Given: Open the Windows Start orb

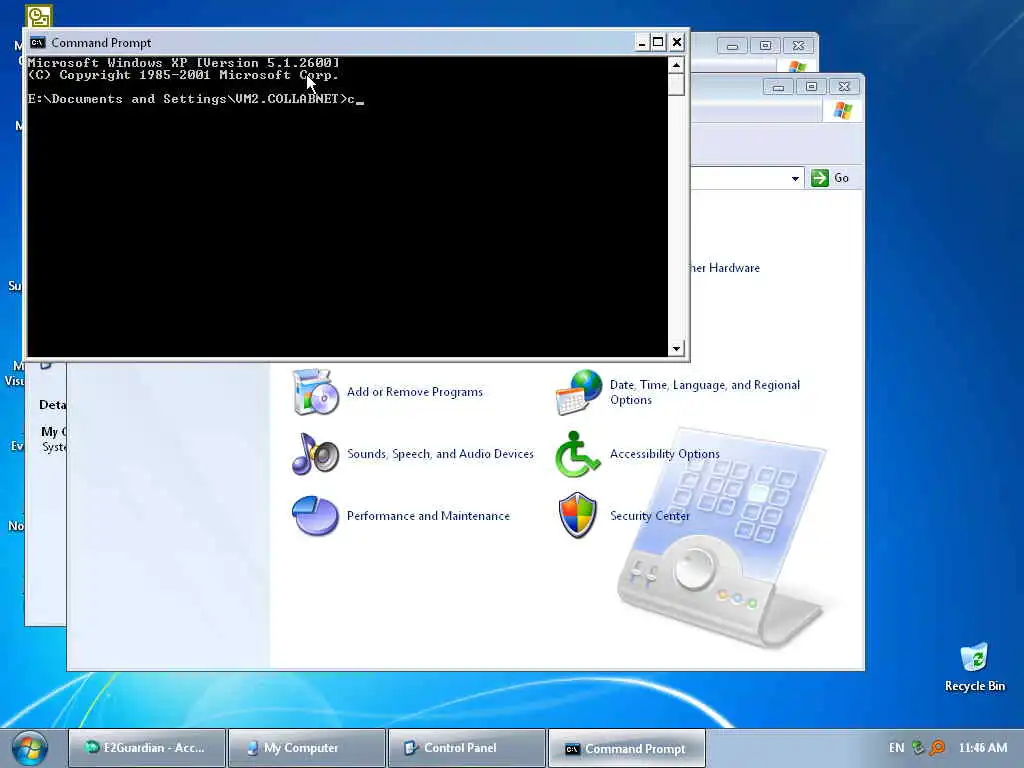Looking at the screenshot, I should pyautogui.click(x=29, y=748).
